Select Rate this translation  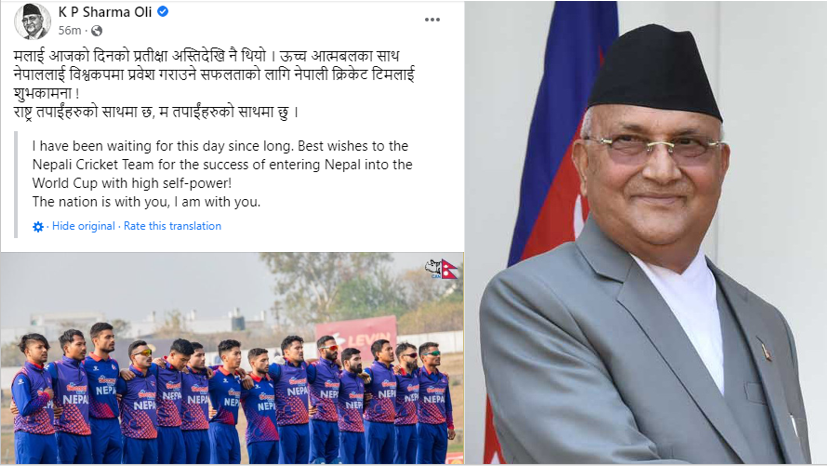[172, 226]
